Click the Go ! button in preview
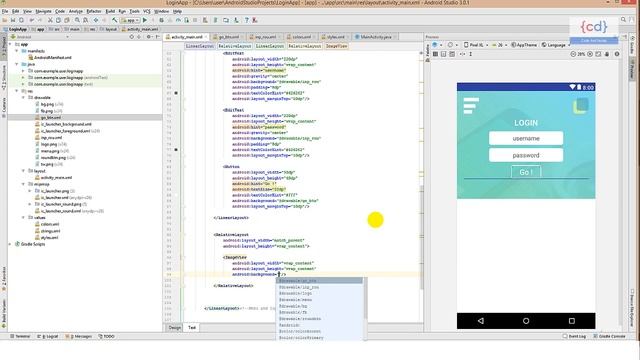 click(x=526, y=172)
